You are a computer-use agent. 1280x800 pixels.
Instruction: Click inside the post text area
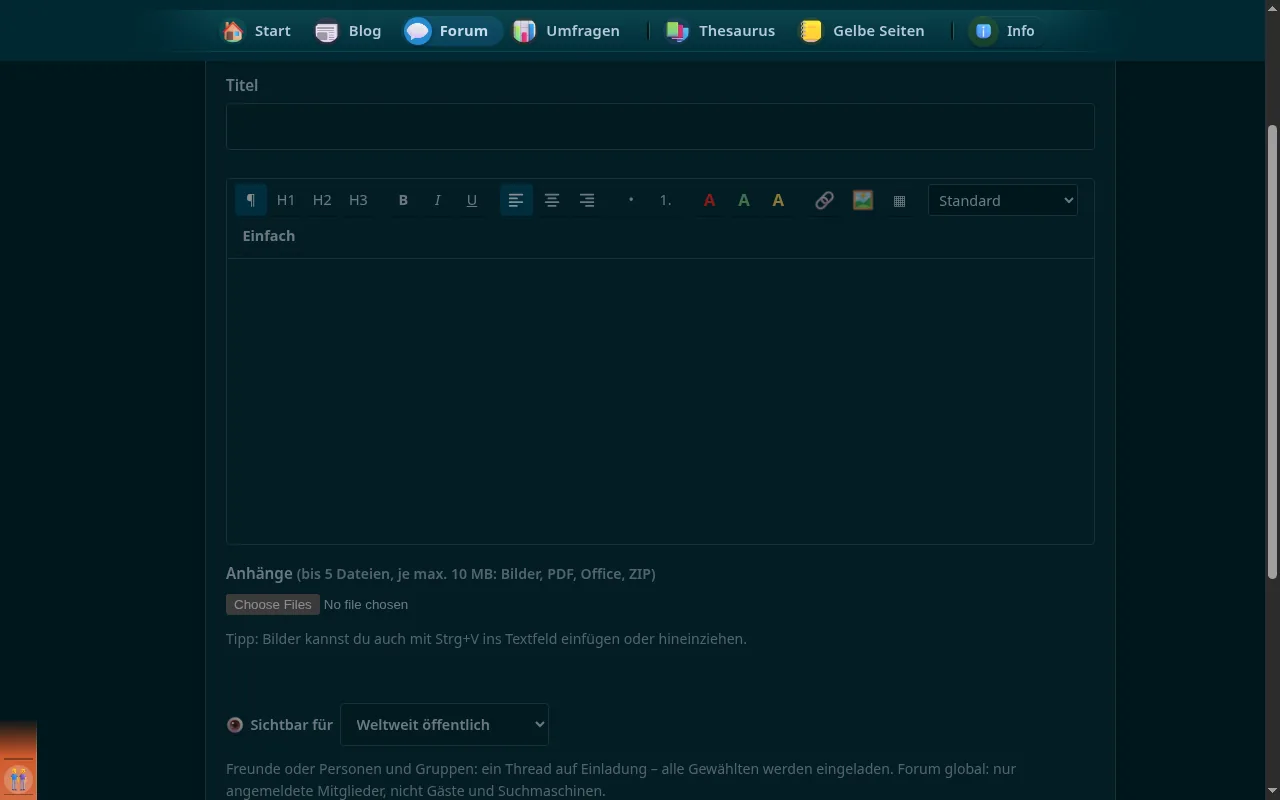pos(660,401)
